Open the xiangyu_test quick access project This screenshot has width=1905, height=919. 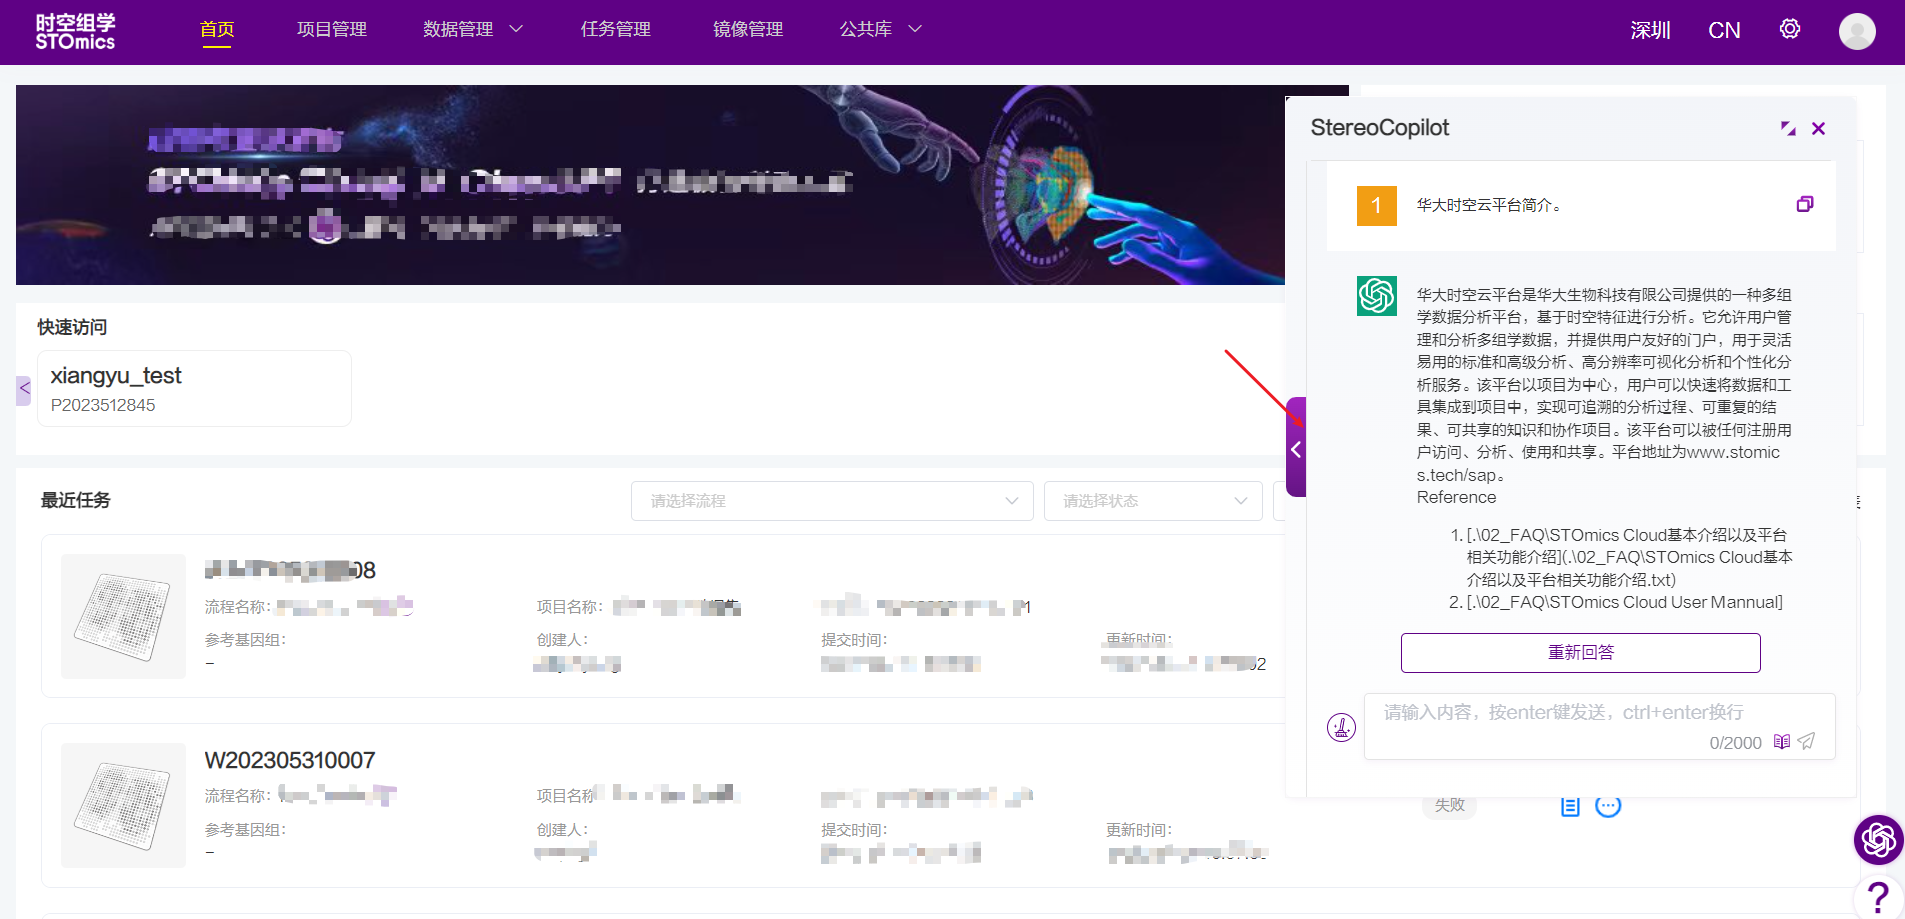pos(194,388)
